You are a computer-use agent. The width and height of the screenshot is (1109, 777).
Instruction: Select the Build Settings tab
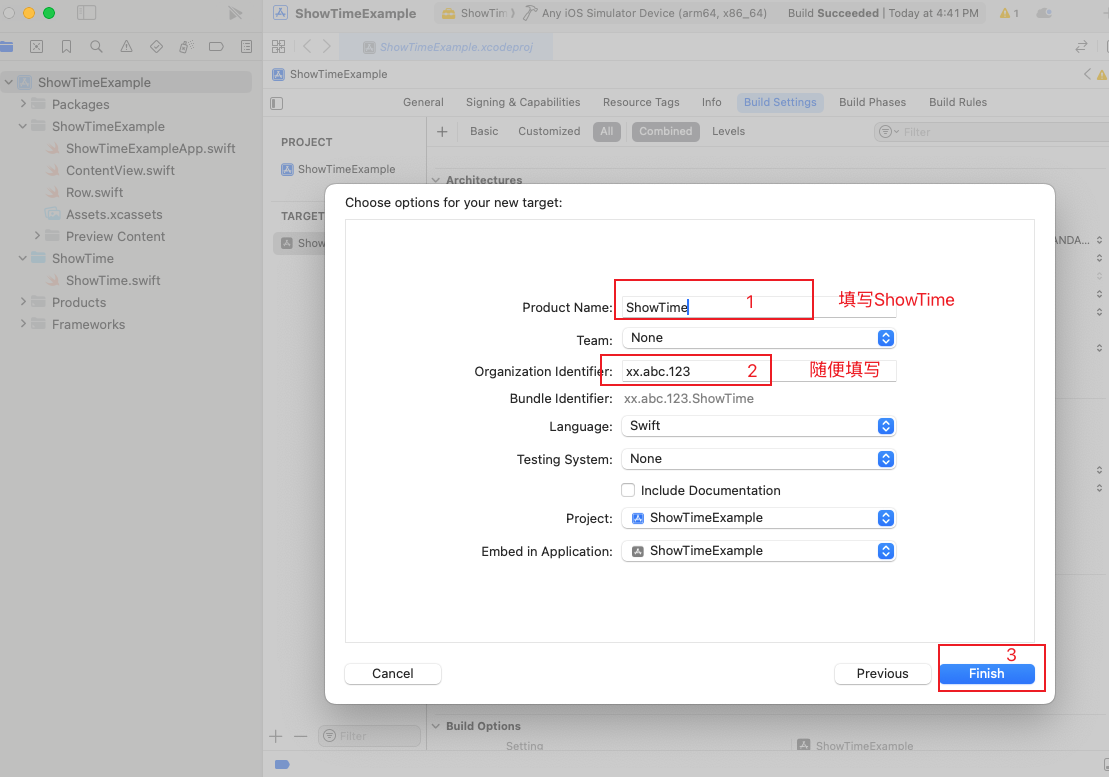[x=780, y=103]
